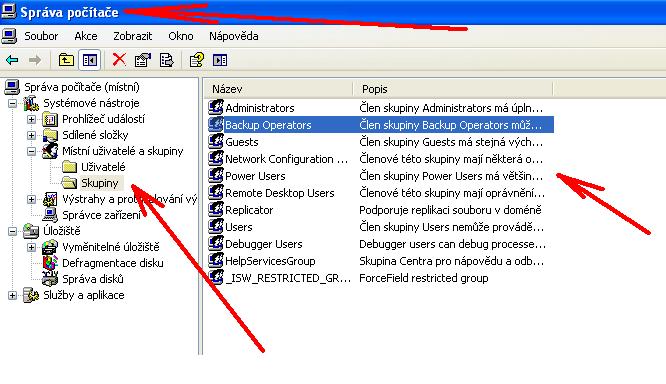Click the Users group icon
Viewport: 666px width, 384px height.
pos(216,226)
